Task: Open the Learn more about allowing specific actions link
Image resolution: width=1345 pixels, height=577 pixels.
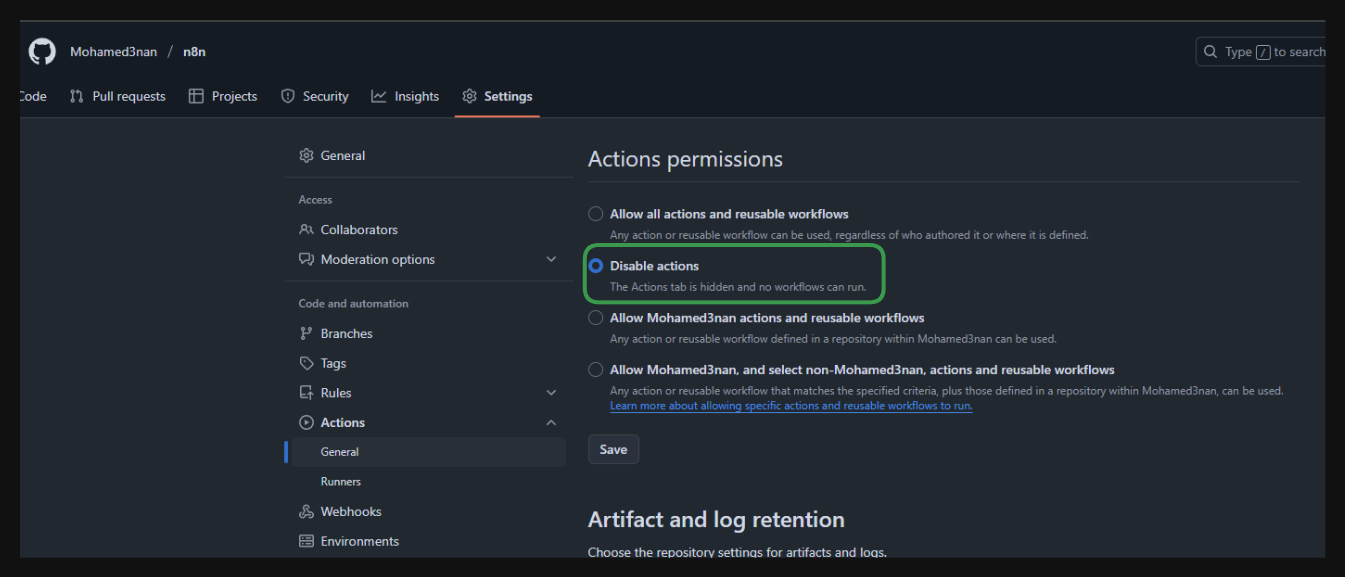Action: point(791,406)
